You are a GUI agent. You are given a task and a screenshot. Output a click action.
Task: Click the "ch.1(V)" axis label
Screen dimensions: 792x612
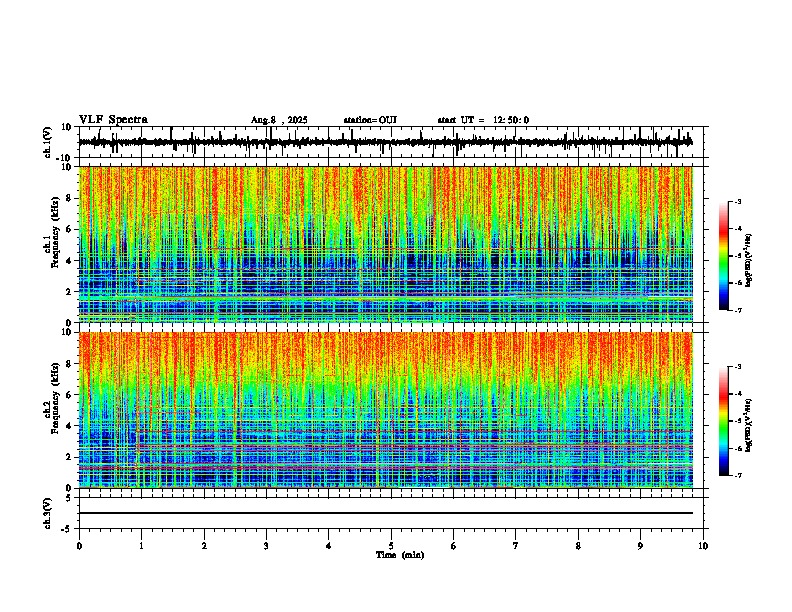click(48, 142)
